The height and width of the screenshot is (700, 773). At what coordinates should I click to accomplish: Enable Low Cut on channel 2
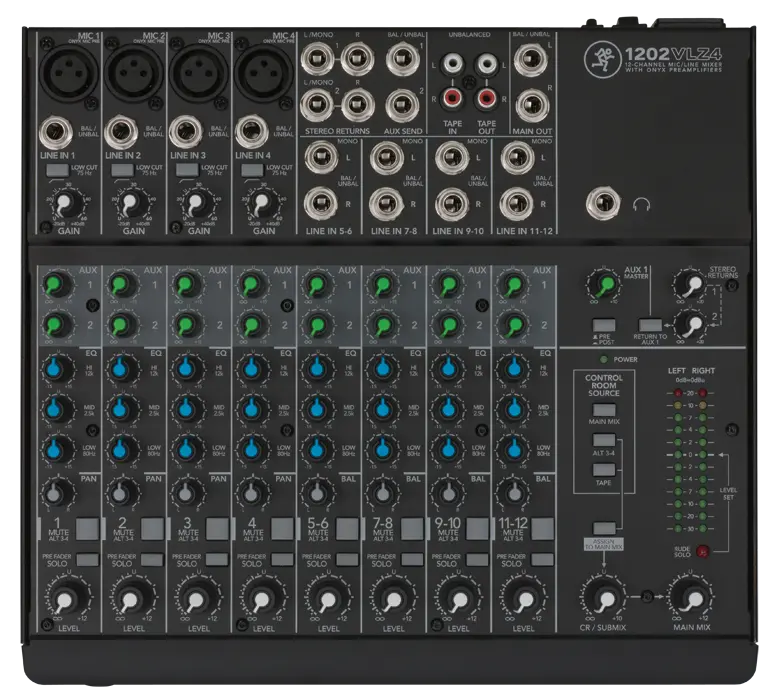pyautogui.click(x=121, y=171)
